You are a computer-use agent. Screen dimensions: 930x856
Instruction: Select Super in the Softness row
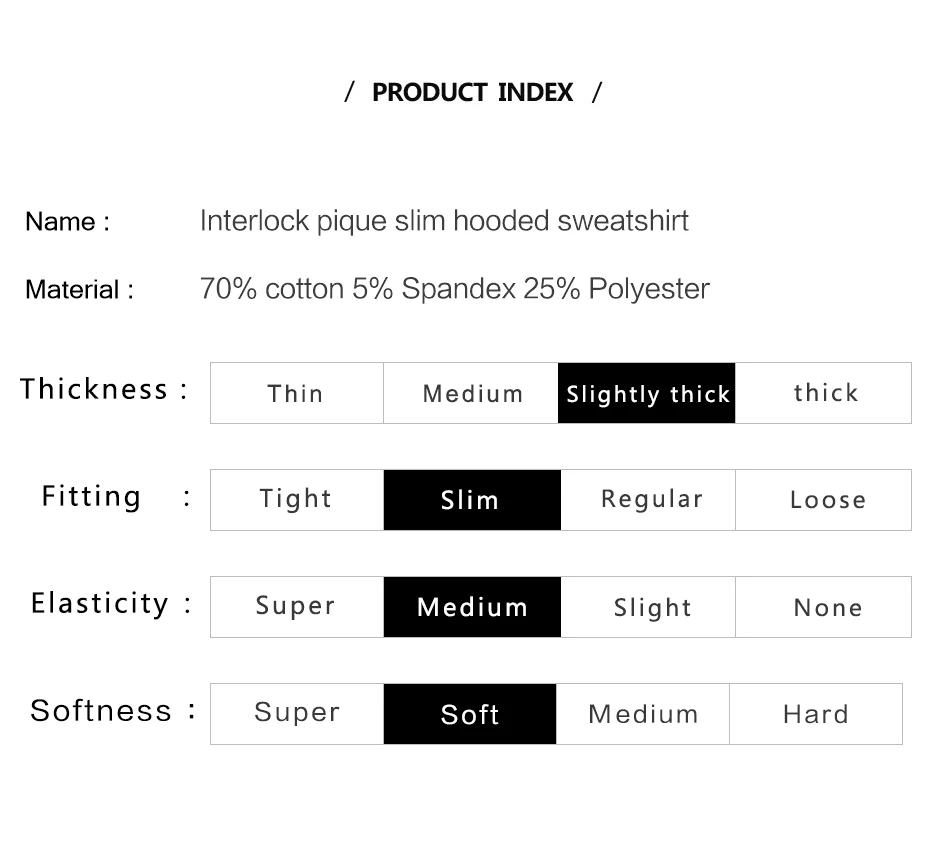click(297, 714)
